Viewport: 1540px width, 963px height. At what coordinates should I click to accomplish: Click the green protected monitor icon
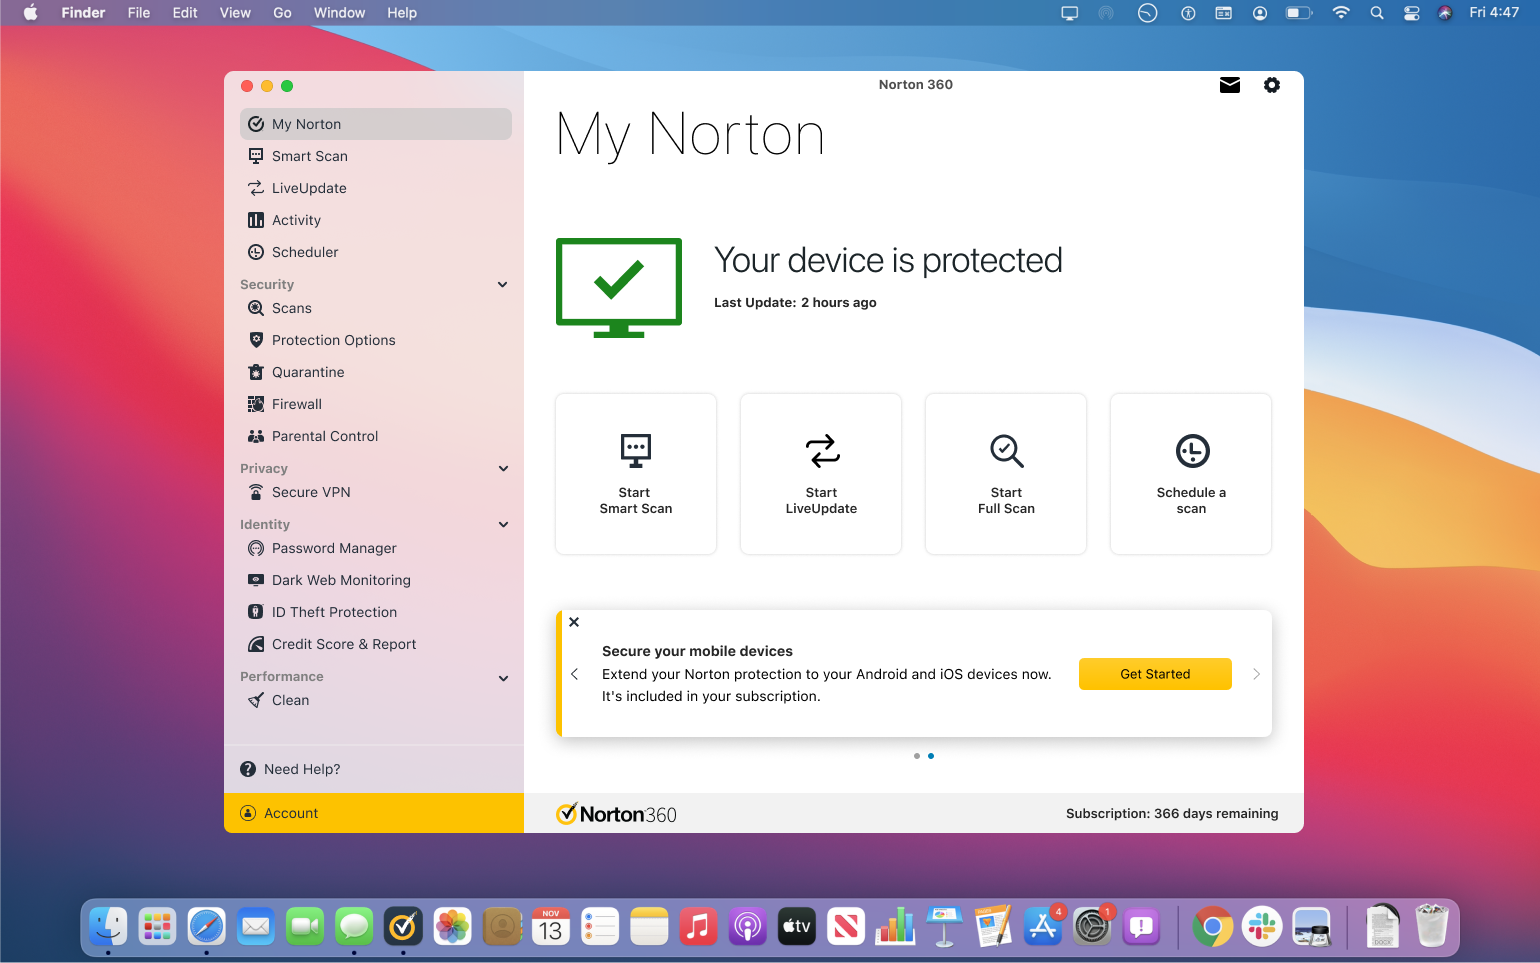pos(619,288)
